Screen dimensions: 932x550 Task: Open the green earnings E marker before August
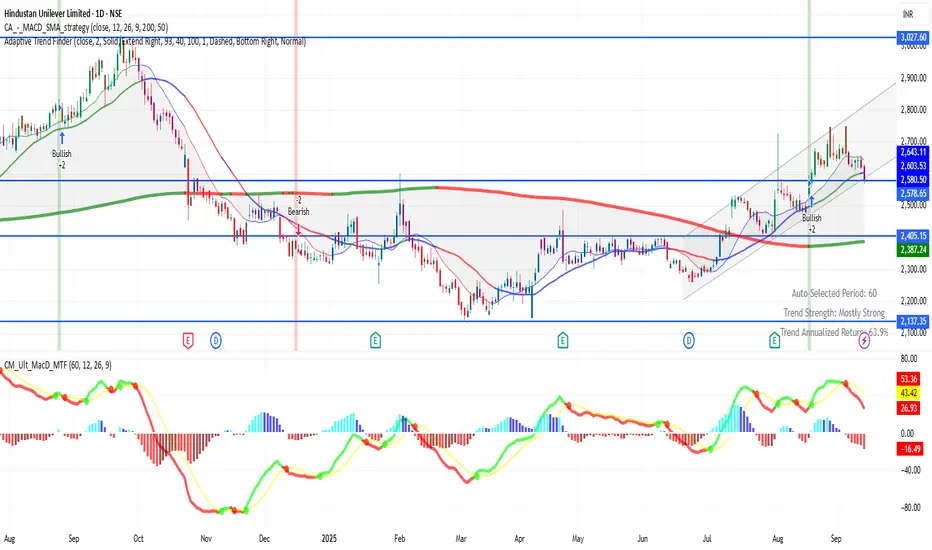(x=774, y=341)
